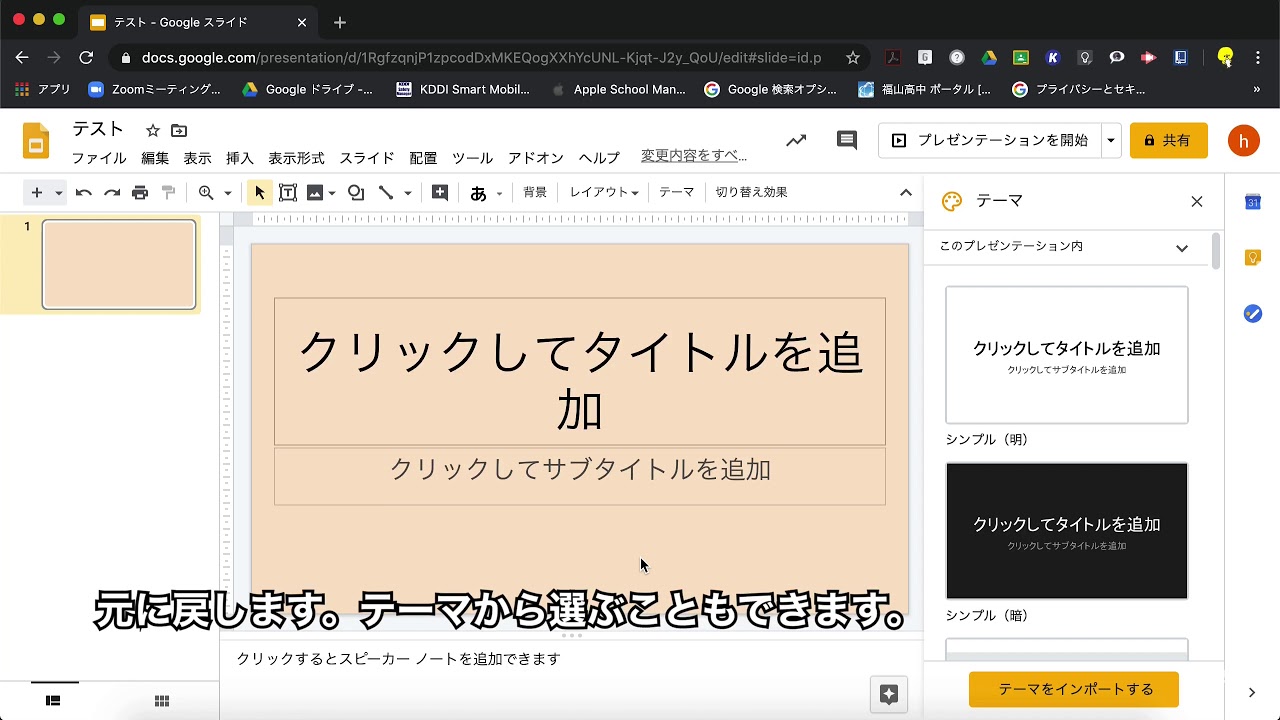Click the add comment icon in toolbar

[x=440, y=193]
